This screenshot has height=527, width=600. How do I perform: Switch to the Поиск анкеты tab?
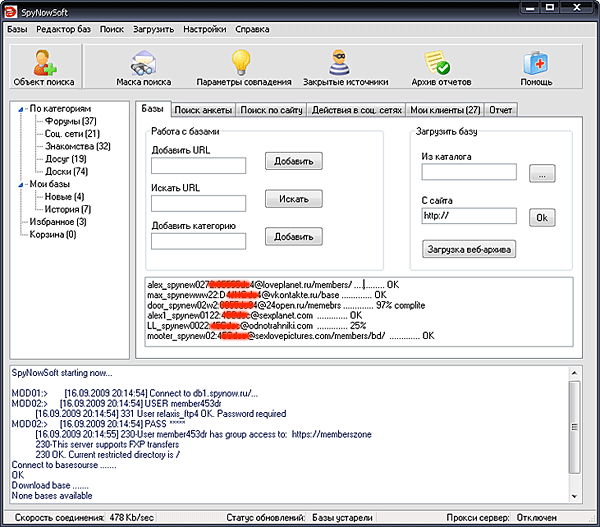204,109
